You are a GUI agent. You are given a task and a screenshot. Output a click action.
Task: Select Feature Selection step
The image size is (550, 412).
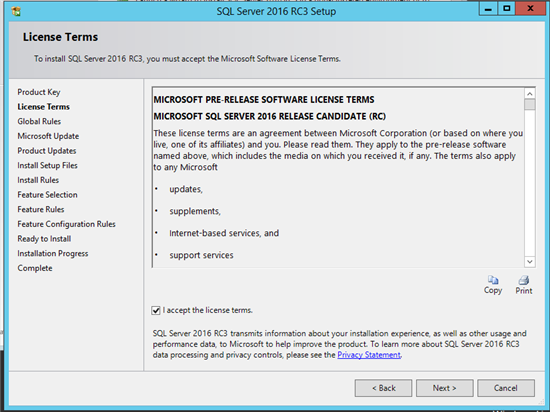click(x=47, y=195)
